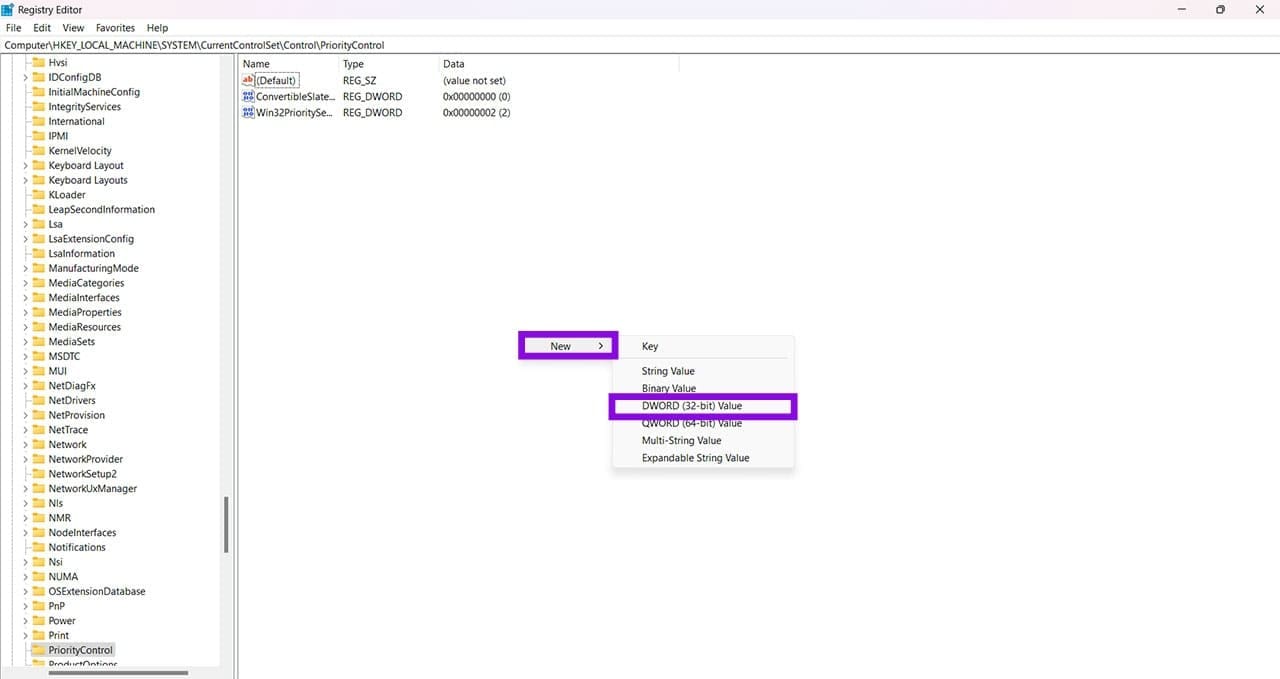Click the 0x00000002 (2) data cell
Image resolution: width=1280 pixels, height=679 pixels.
coord(477,113)
